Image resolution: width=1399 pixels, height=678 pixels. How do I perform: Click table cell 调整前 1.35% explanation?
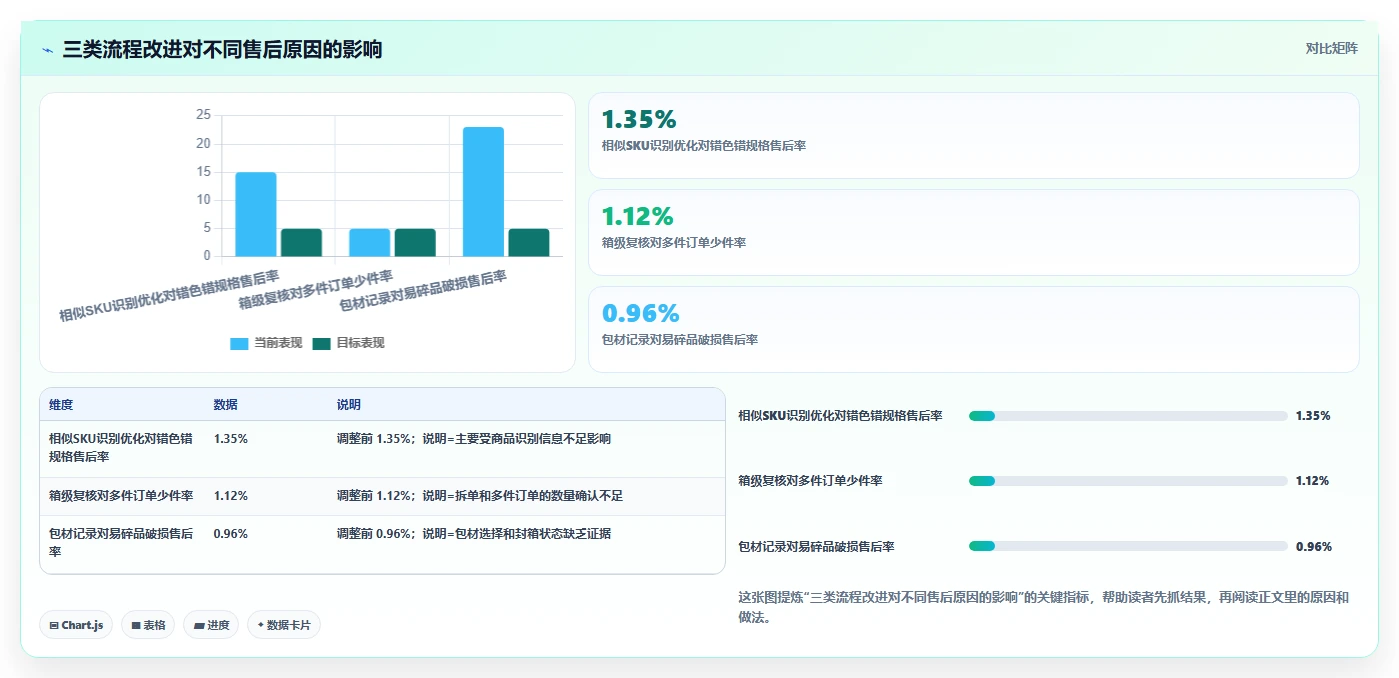click(x=474, y=439)
